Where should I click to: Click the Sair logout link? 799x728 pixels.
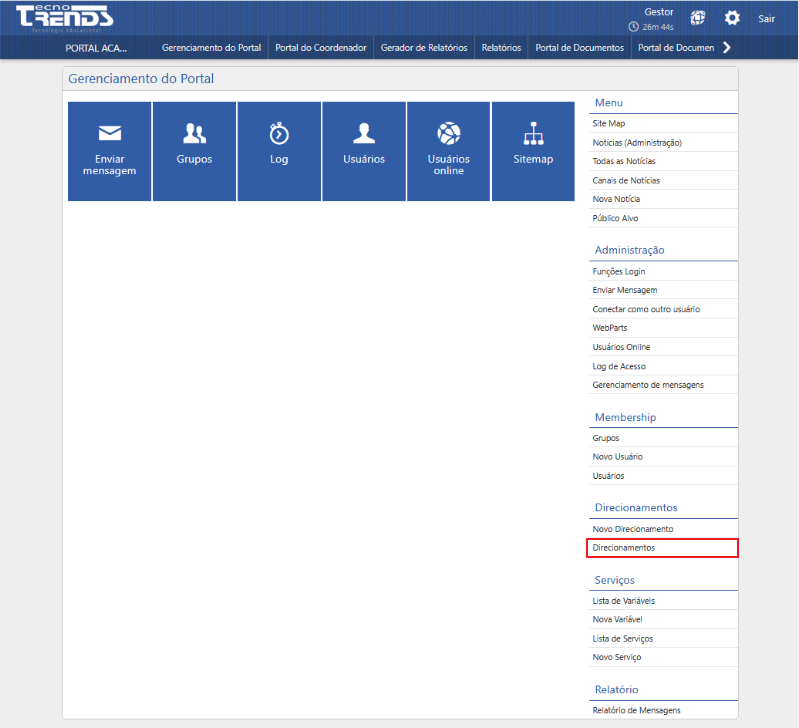[766, 18]
